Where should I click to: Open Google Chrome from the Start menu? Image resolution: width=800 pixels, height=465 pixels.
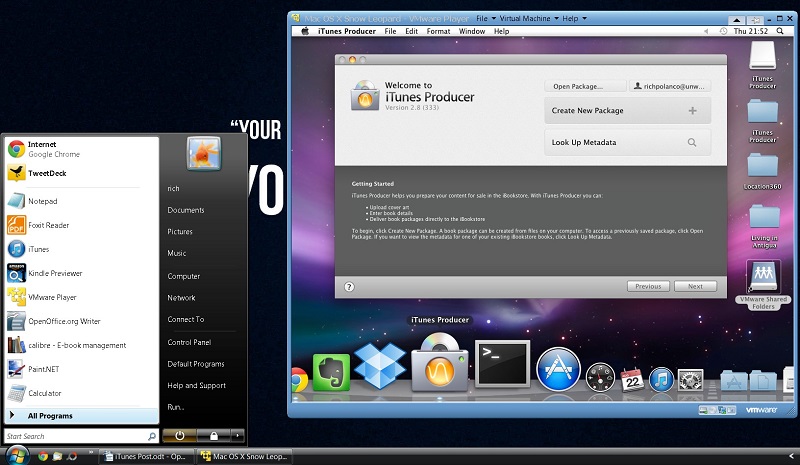coord(82,149)
